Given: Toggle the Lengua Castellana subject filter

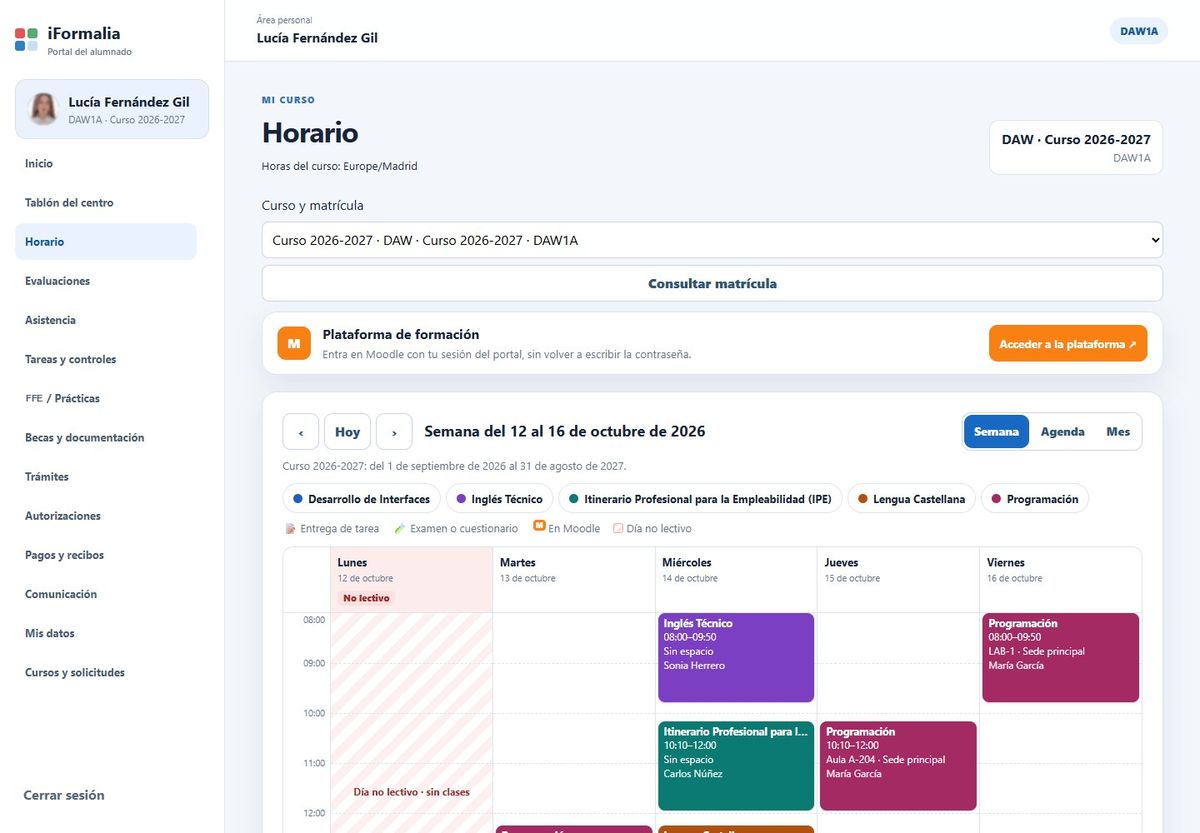Looking at the screenshot, I should coord(911,499).
